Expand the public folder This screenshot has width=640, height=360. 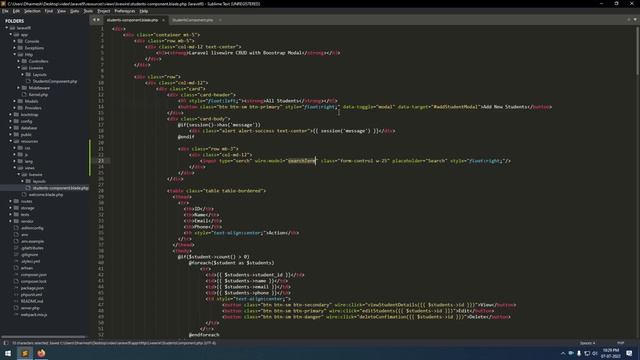(x=11, y=134)
